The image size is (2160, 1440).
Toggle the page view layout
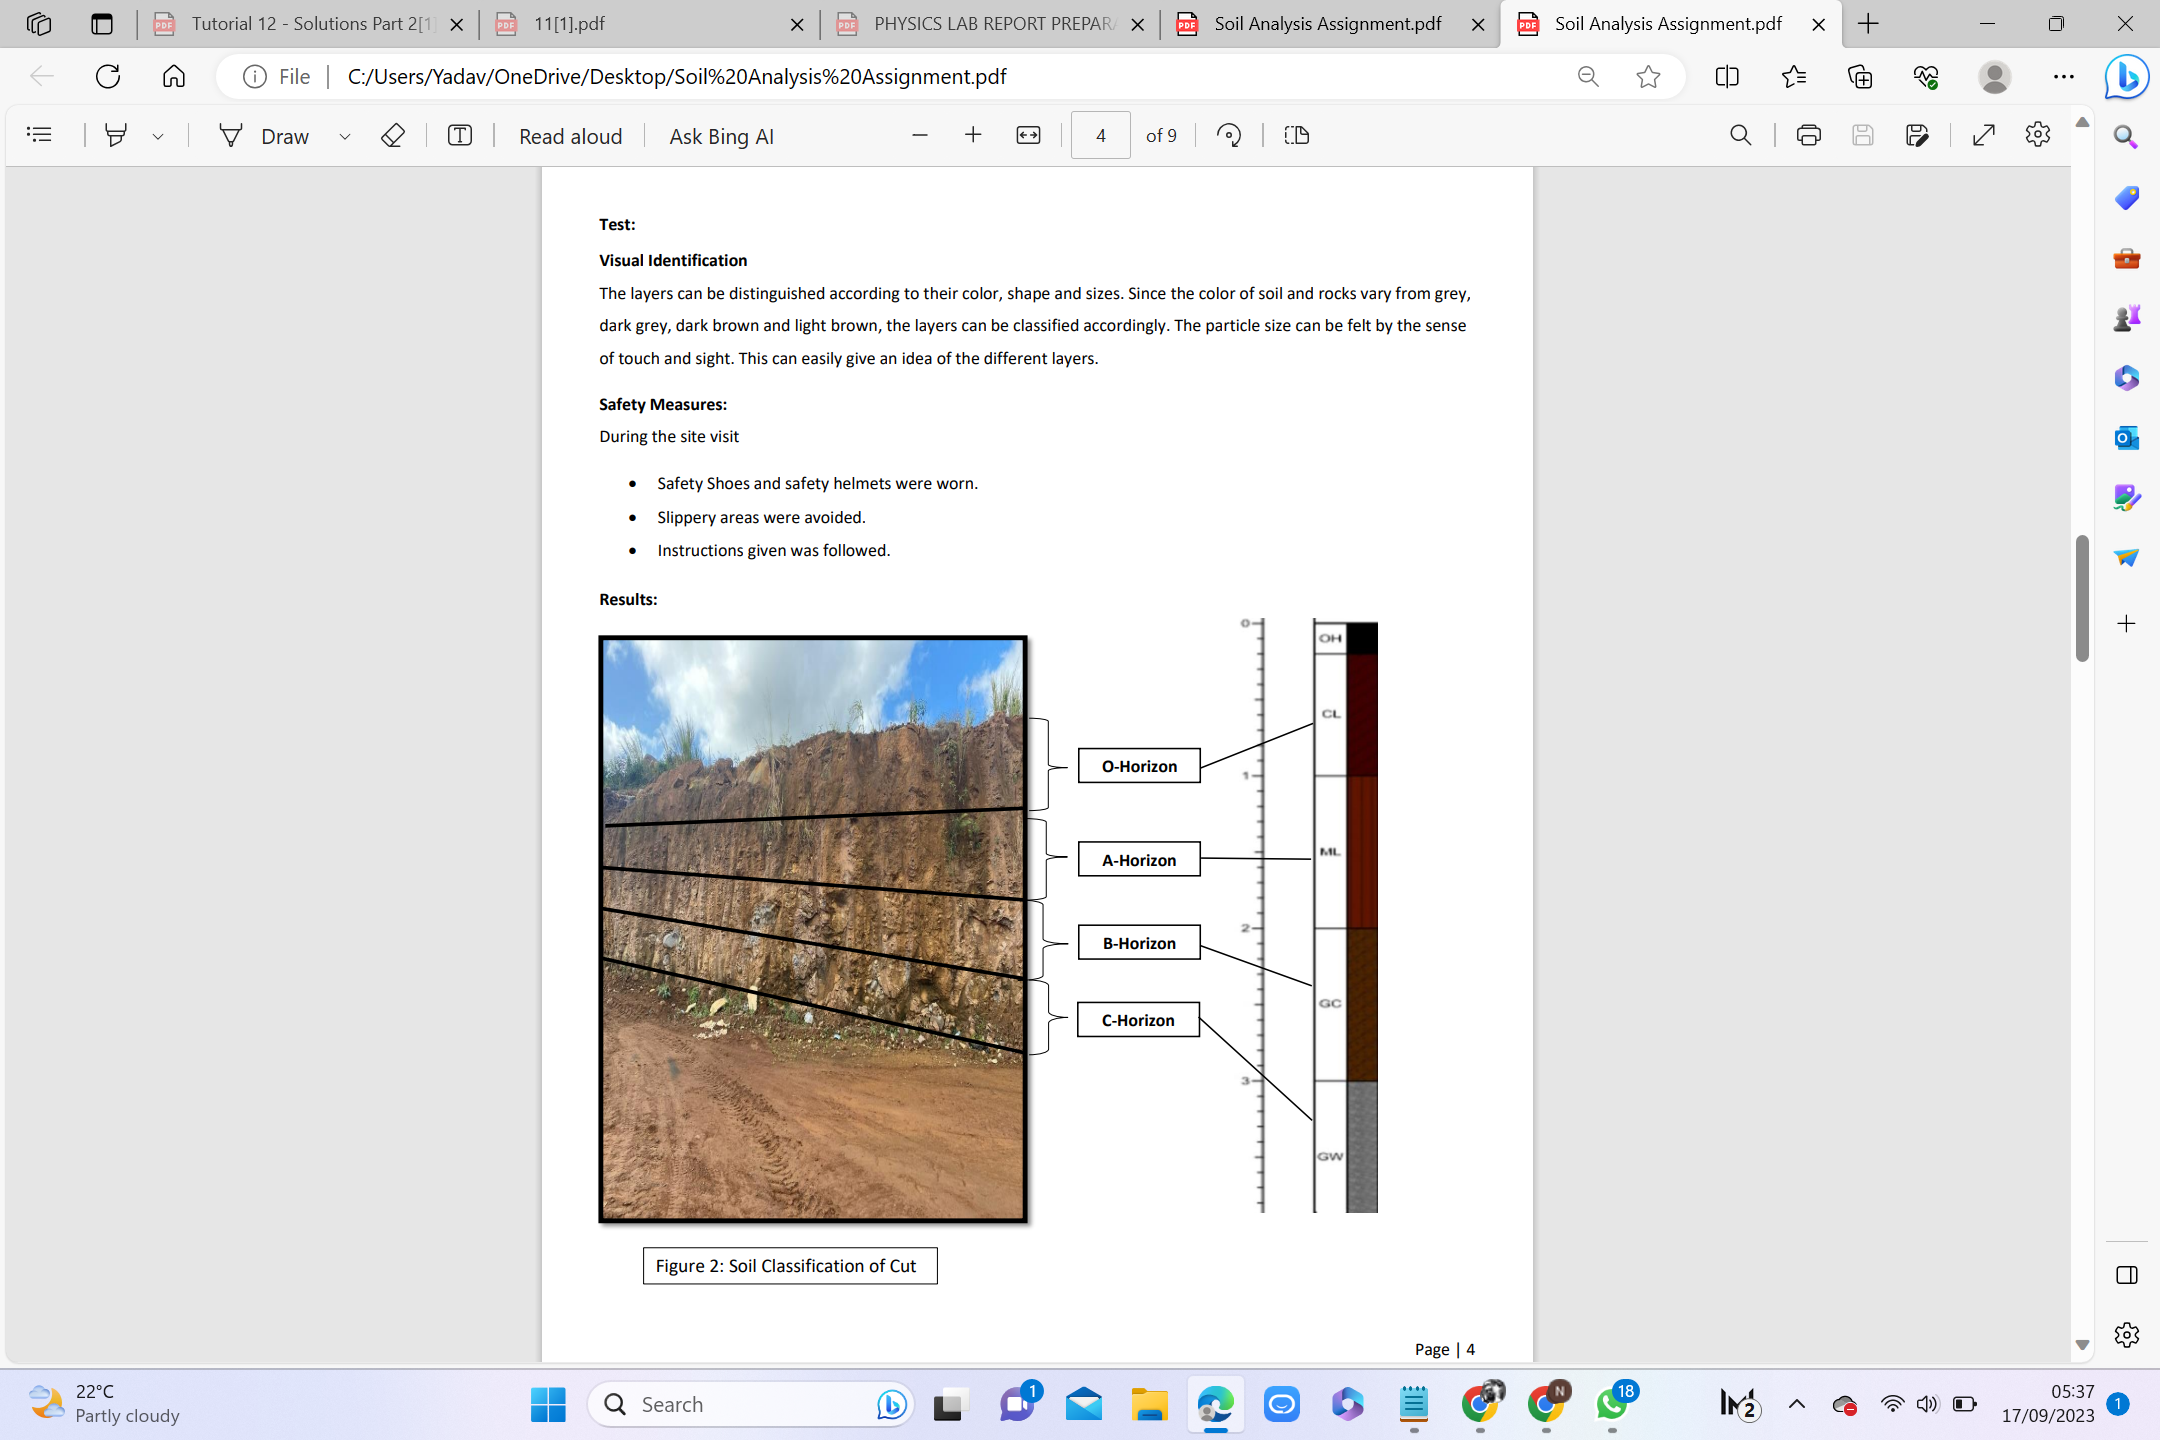pos(1295,135)
